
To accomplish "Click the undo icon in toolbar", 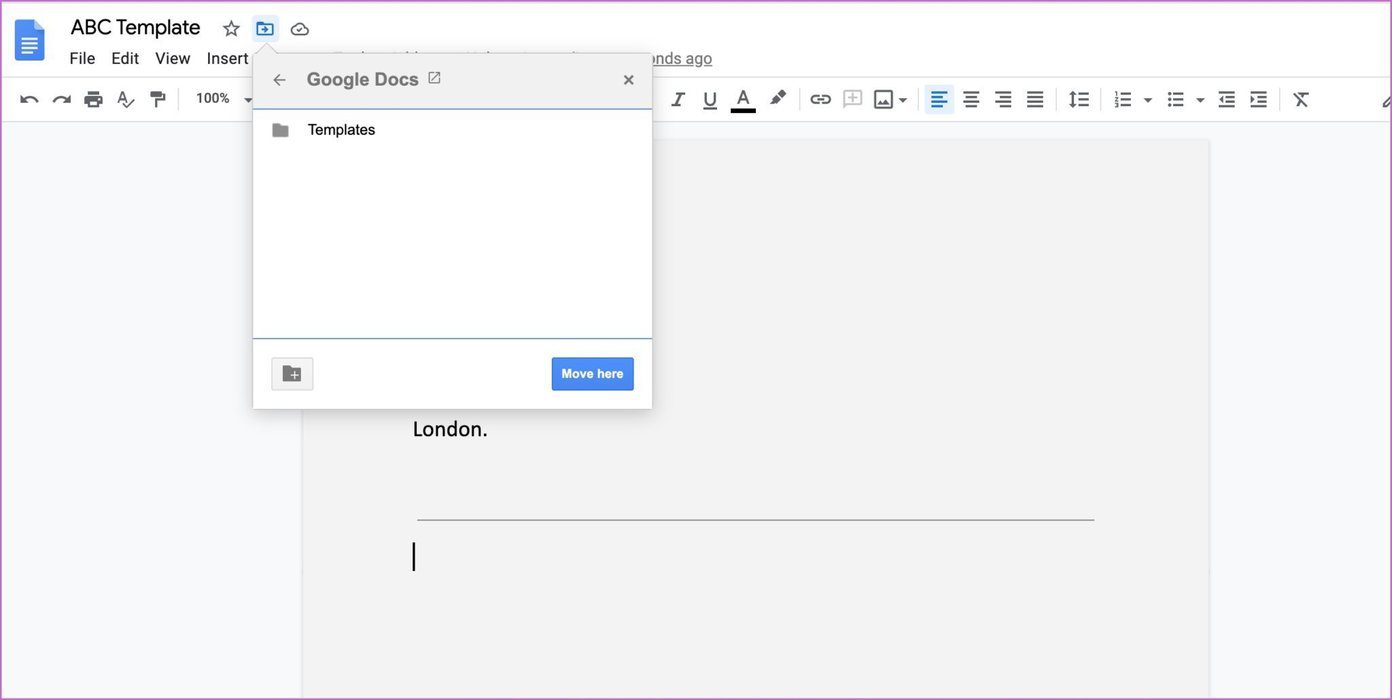I will (29, 99).
